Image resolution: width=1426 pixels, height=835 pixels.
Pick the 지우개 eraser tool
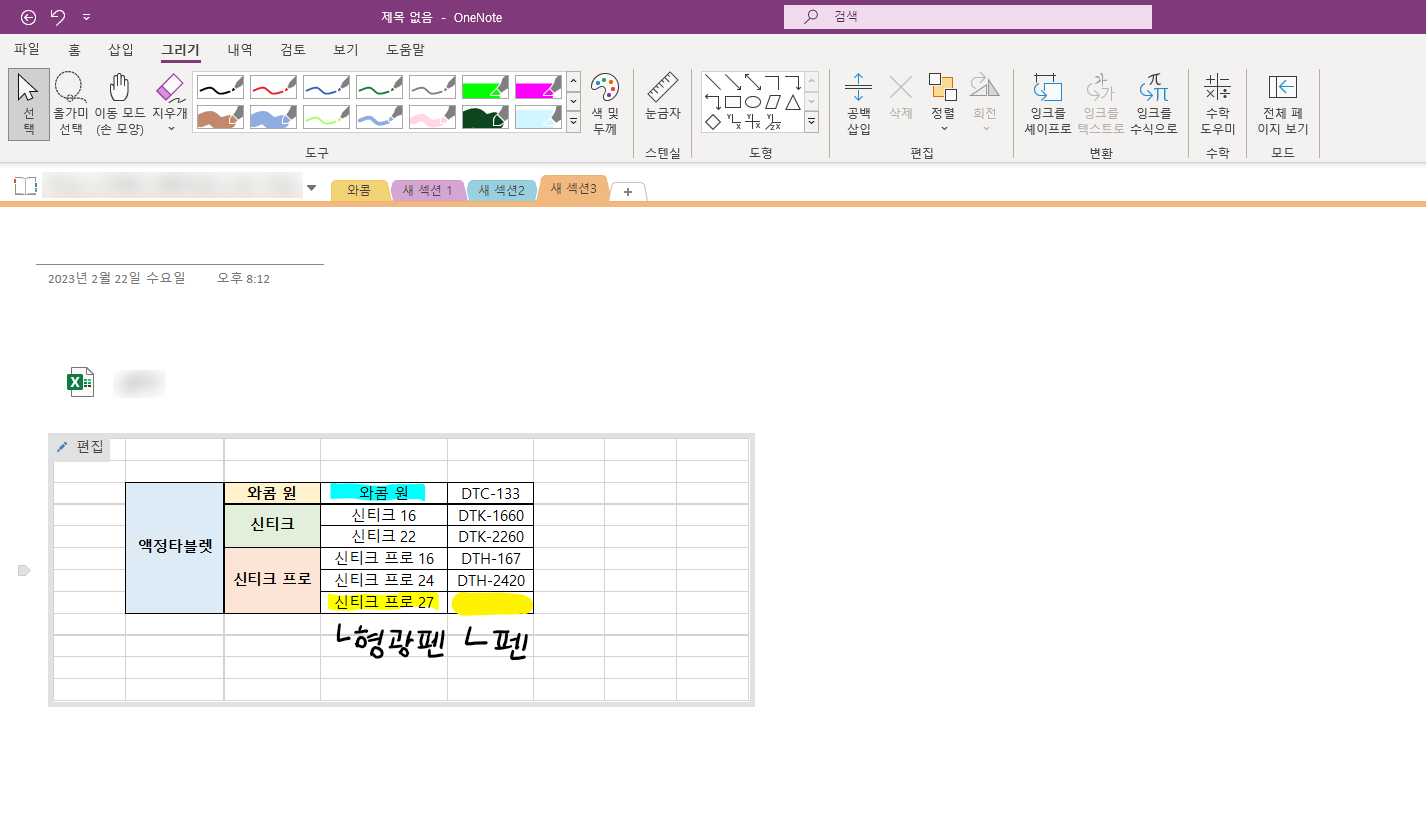pos(170,97)
